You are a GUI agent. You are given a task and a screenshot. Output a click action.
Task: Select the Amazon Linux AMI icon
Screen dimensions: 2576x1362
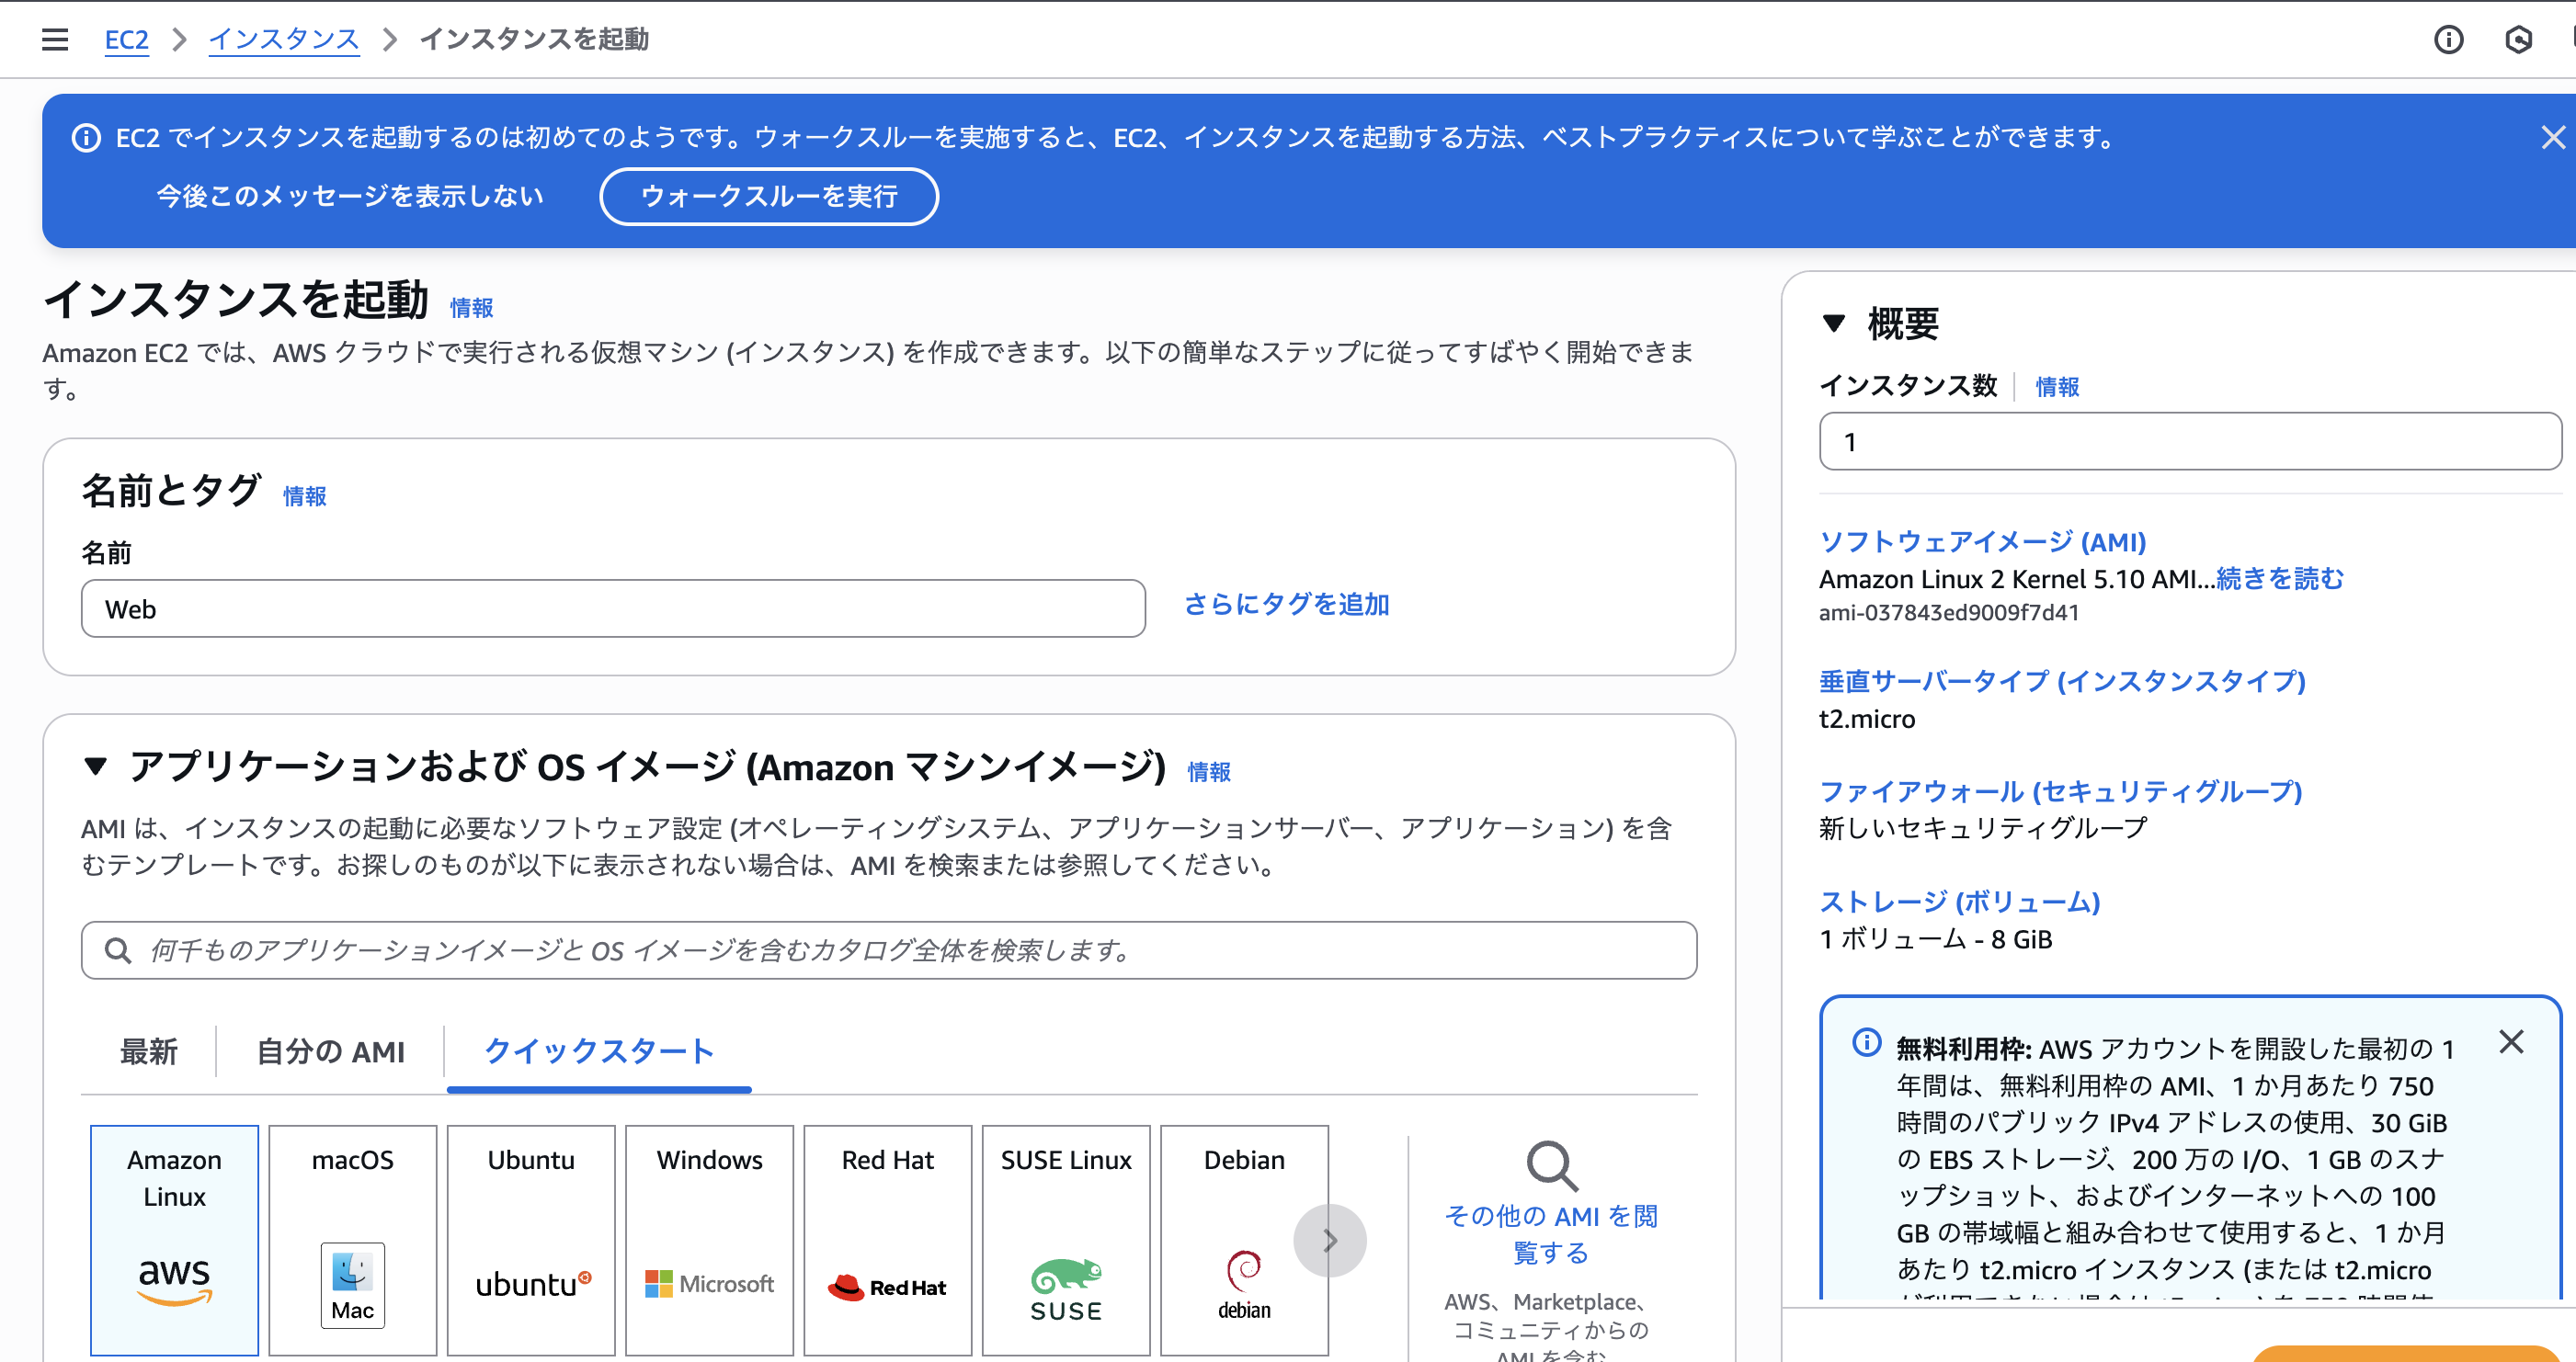(174, 1240)
